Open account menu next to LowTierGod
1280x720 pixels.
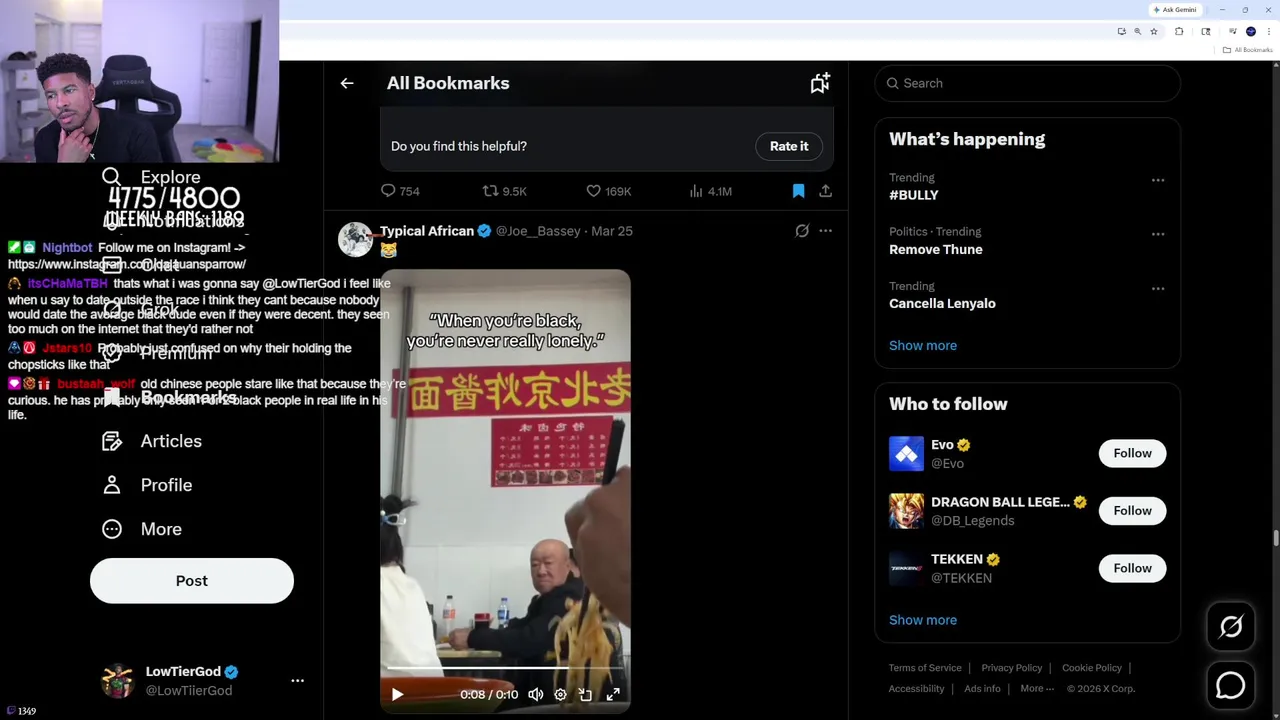(297, 680)
